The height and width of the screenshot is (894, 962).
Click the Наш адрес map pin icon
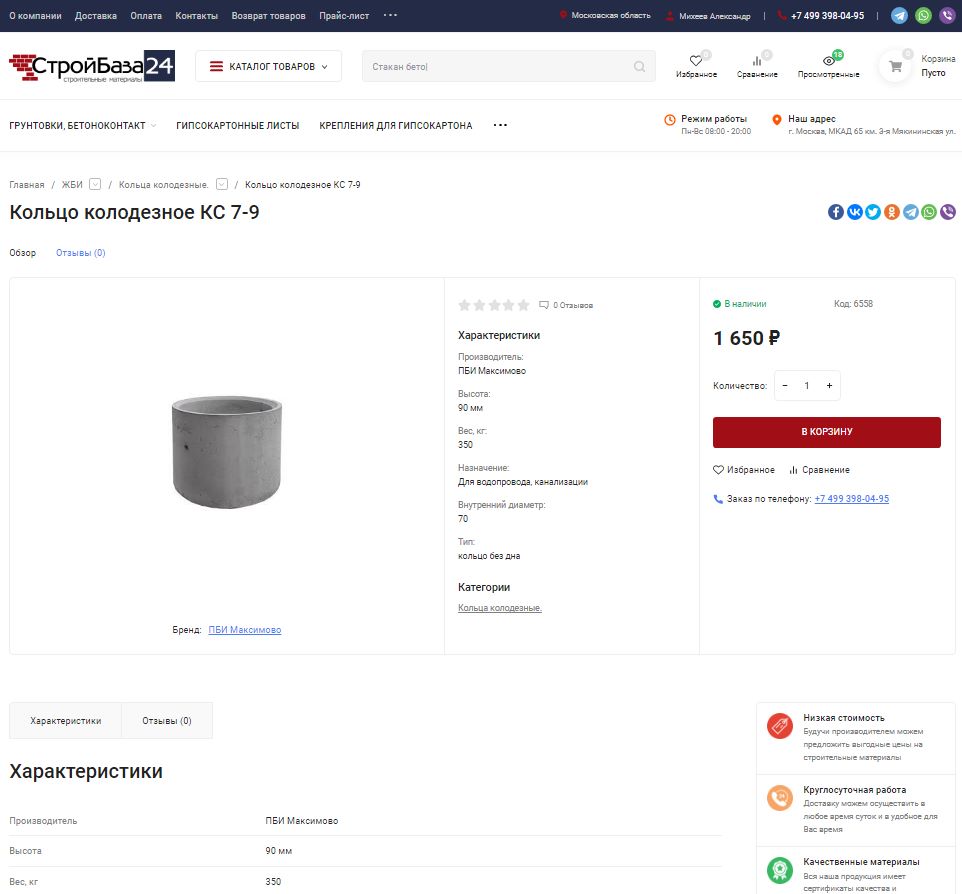click(777, 120)
